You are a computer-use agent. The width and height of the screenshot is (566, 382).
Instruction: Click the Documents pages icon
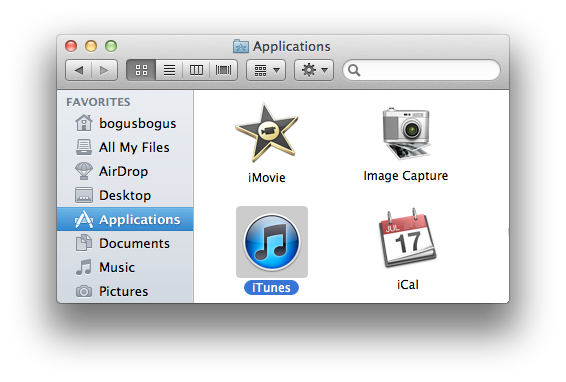tap(84, 243)
